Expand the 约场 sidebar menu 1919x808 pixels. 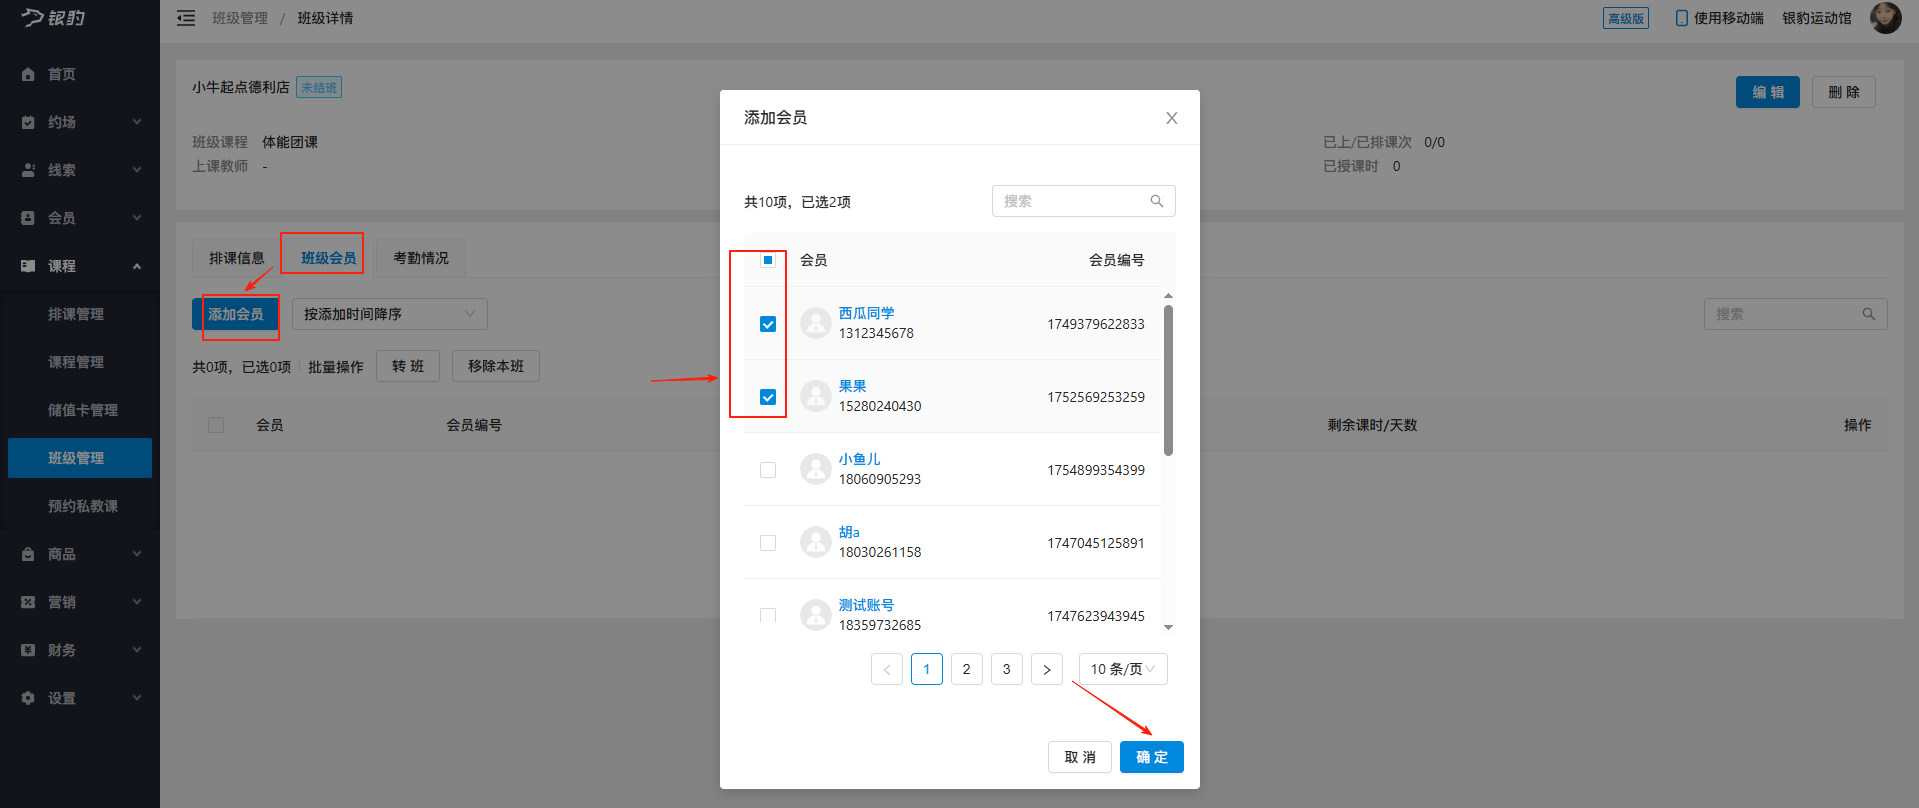click(137, 122)
